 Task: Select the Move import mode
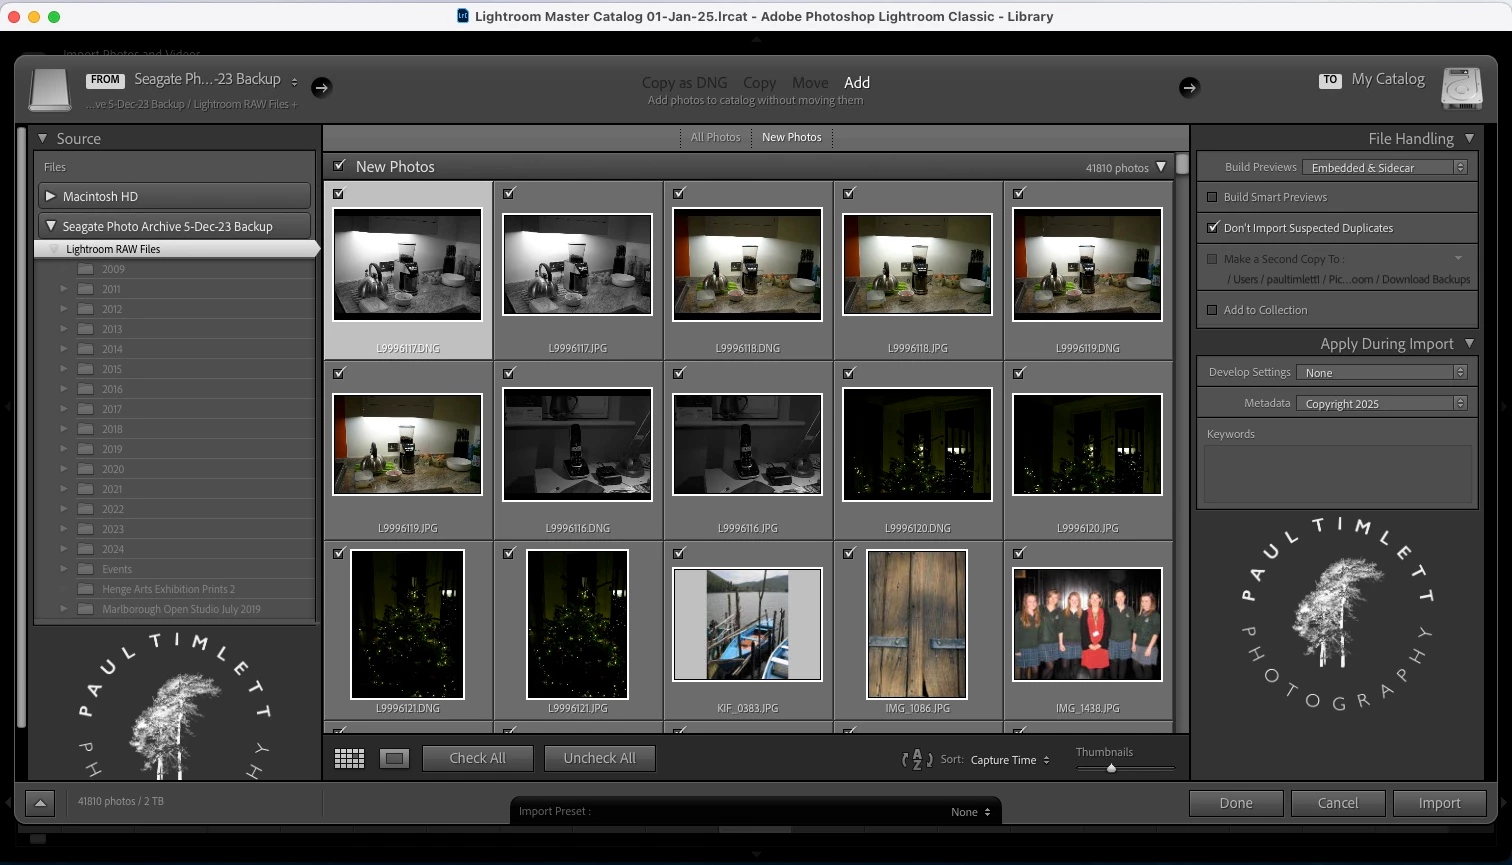tap(810, 83)
